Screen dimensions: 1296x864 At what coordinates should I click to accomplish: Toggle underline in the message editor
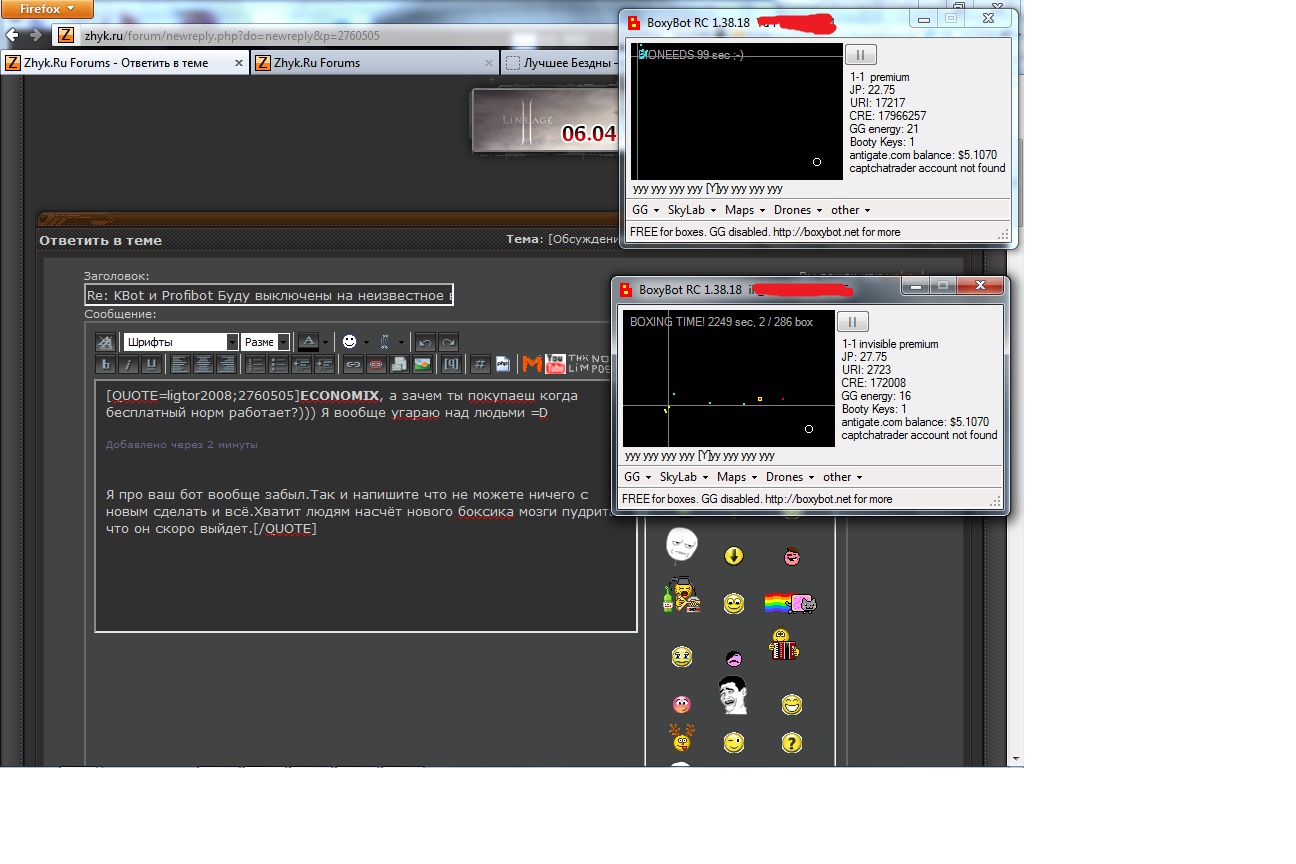click(x=152, y=365)
